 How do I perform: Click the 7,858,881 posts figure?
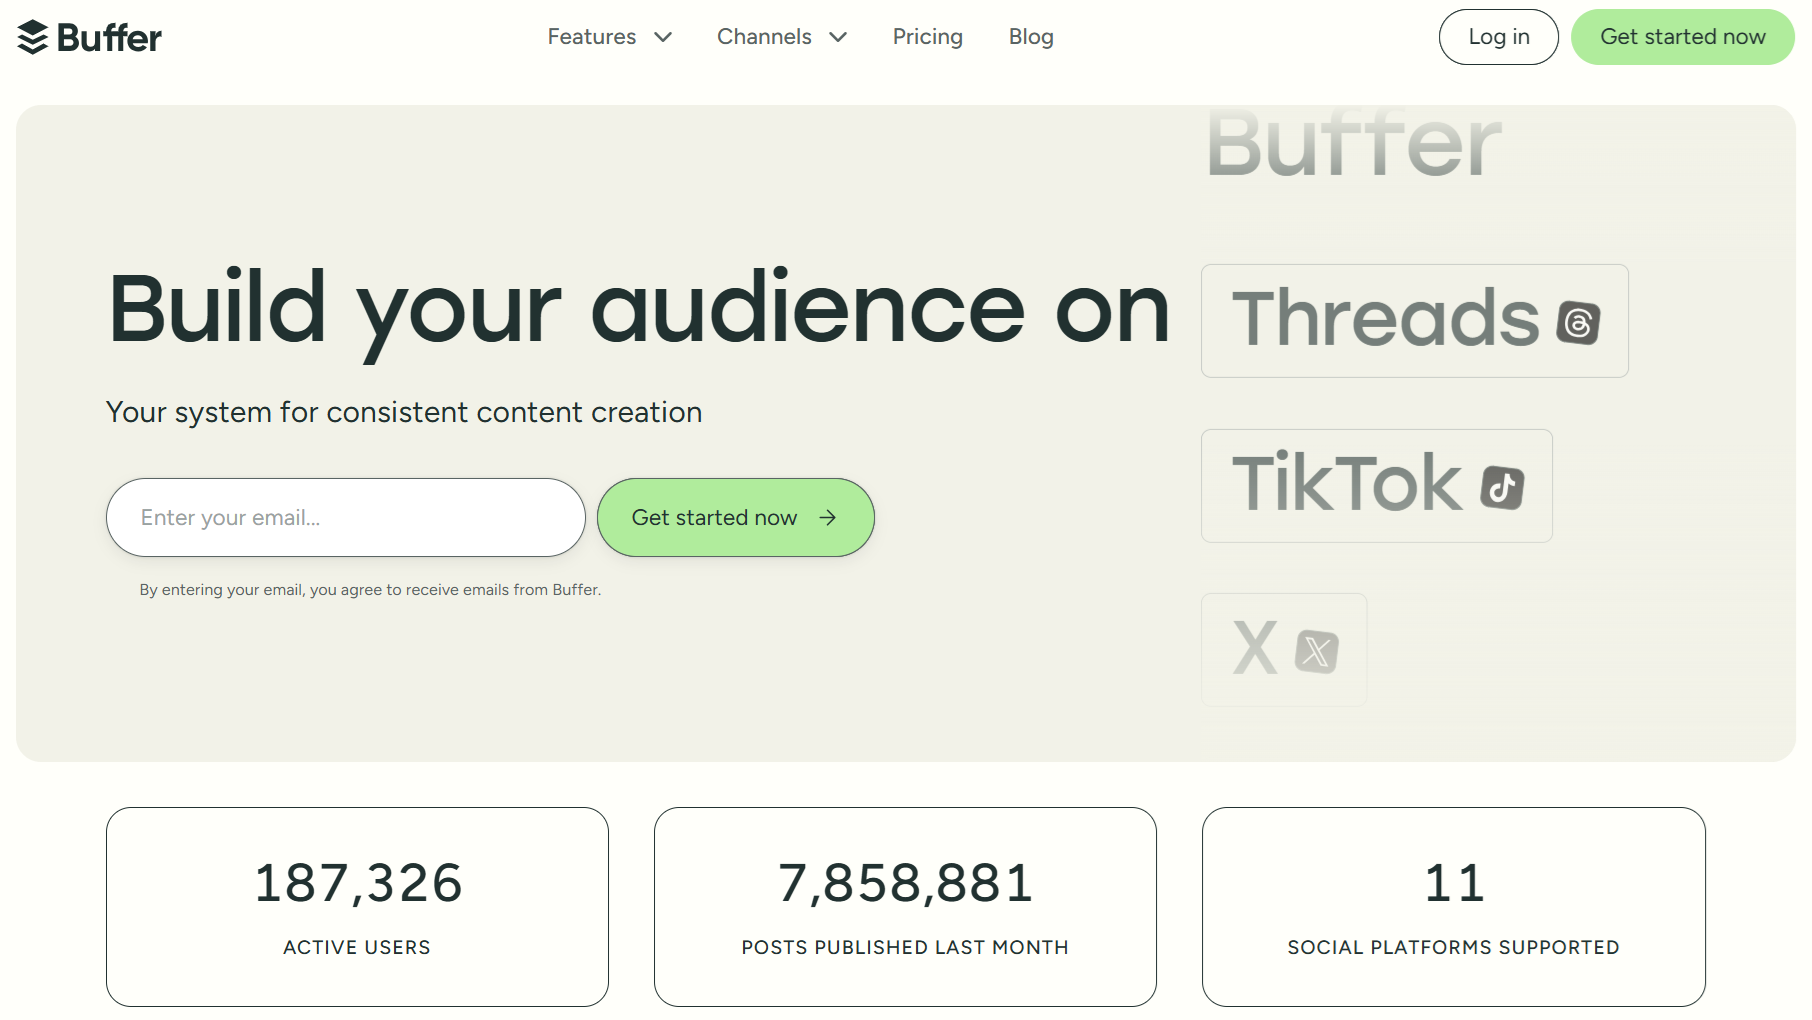(906, 884)
